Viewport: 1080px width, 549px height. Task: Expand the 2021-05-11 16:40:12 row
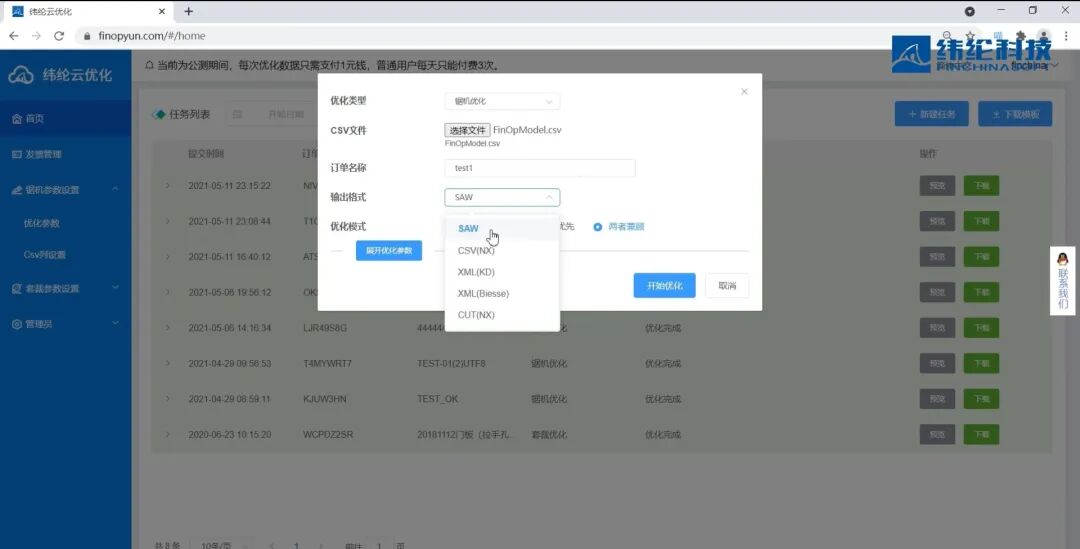[167, 257]
